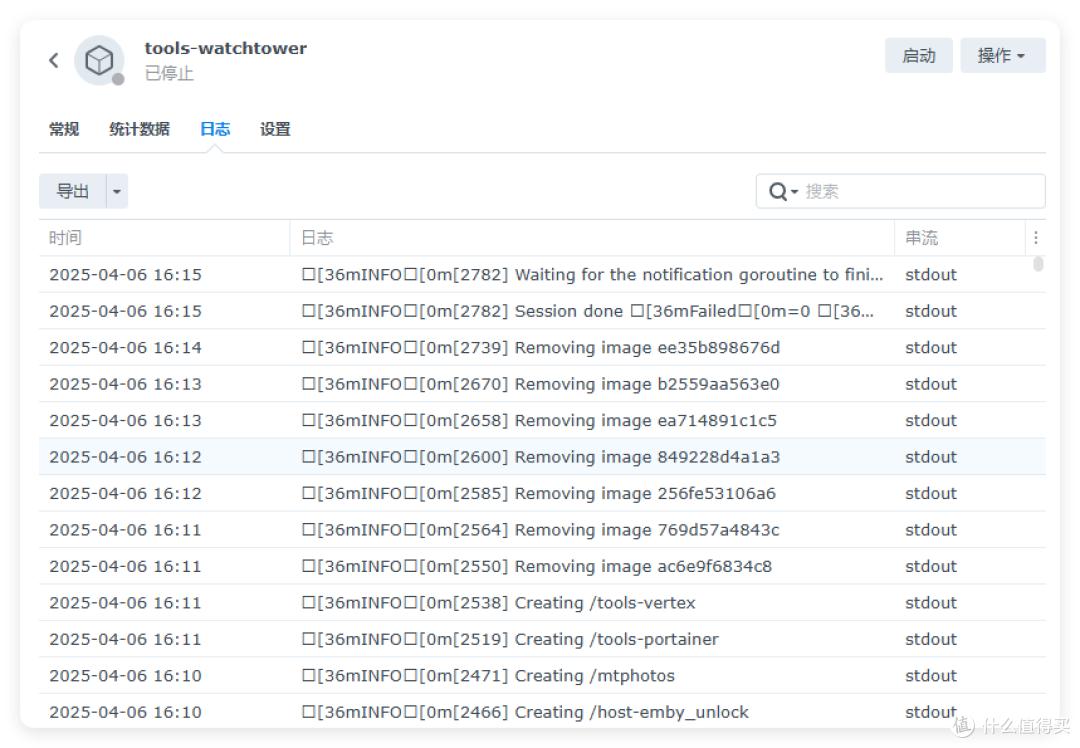Select 'Removing image ee35b898676d' log entry

coord(542,347)
